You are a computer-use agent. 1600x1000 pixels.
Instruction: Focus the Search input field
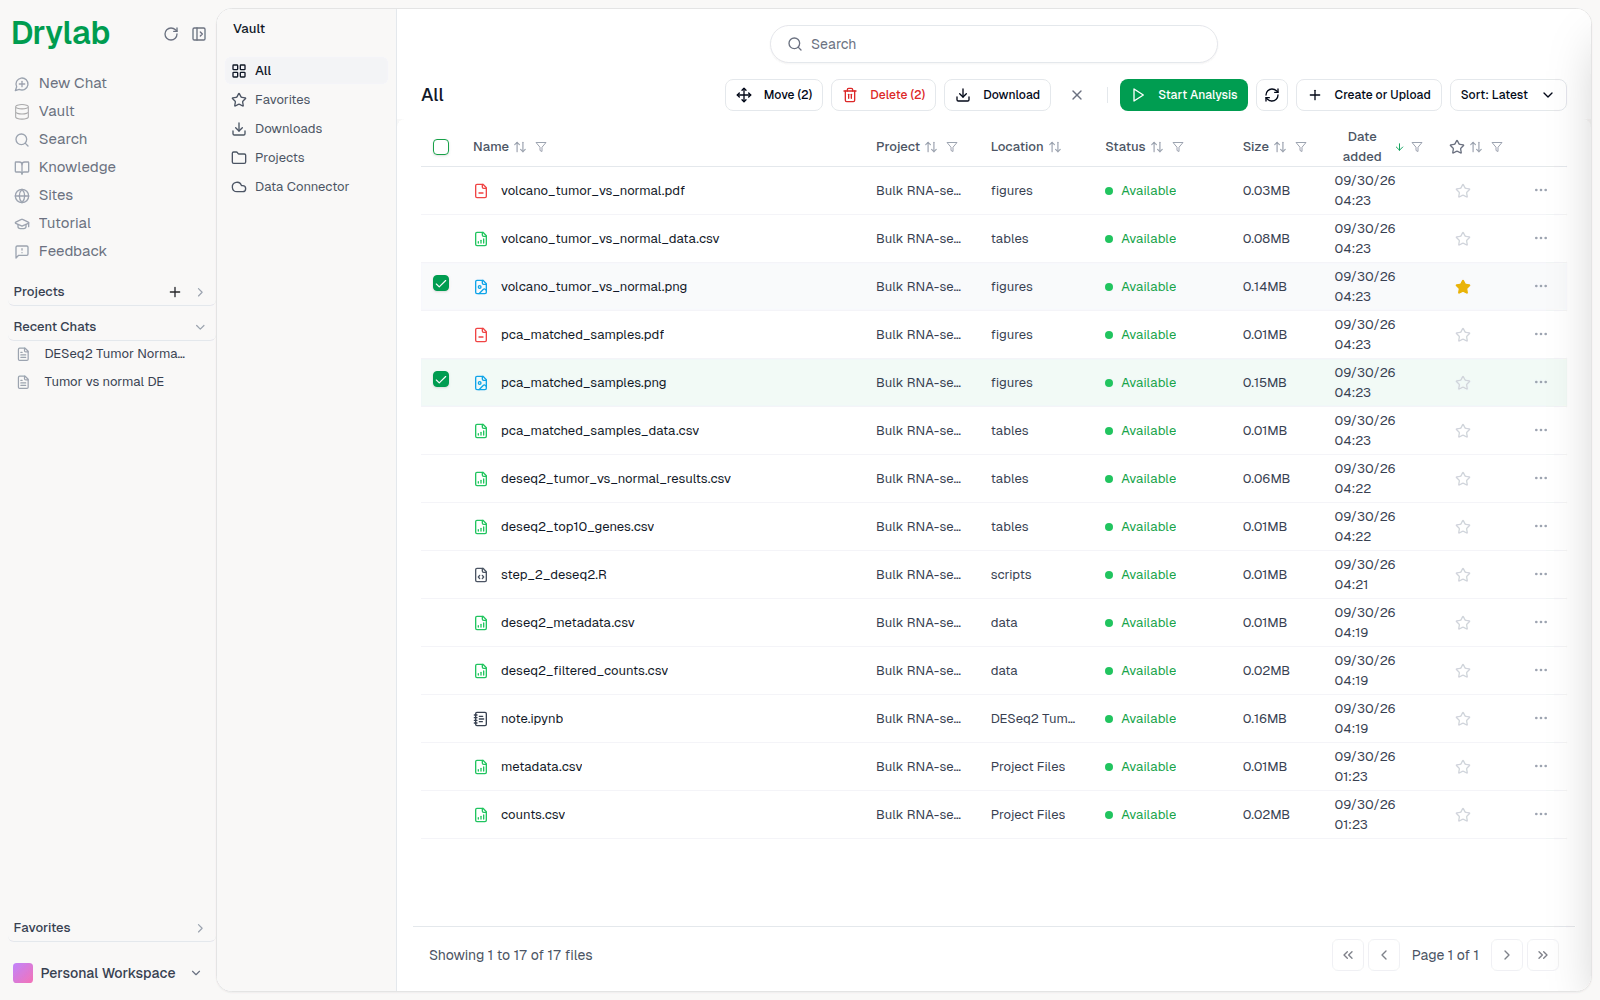[x=994, y=44]
